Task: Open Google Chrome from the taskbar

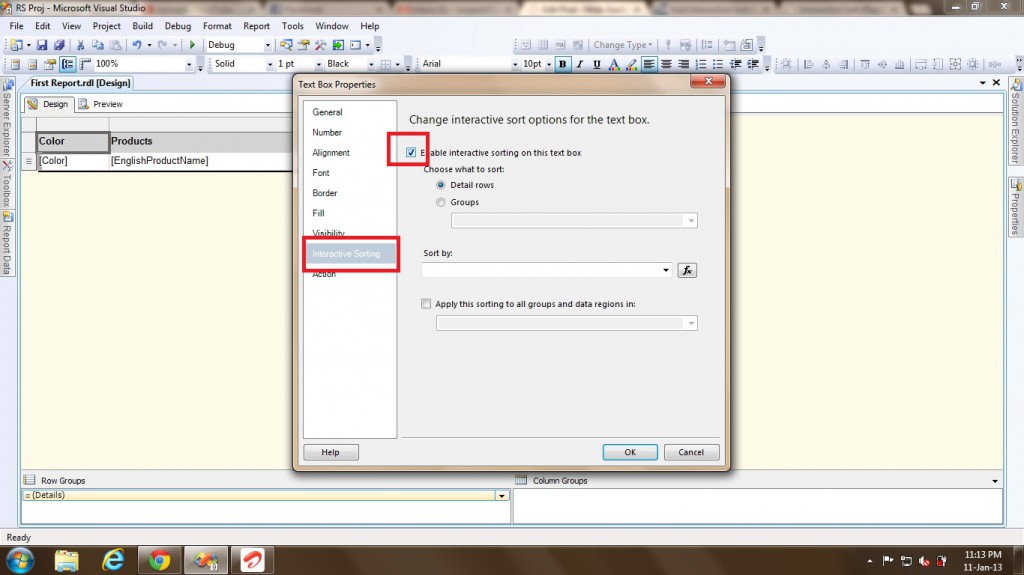Action: pos(160,559)
